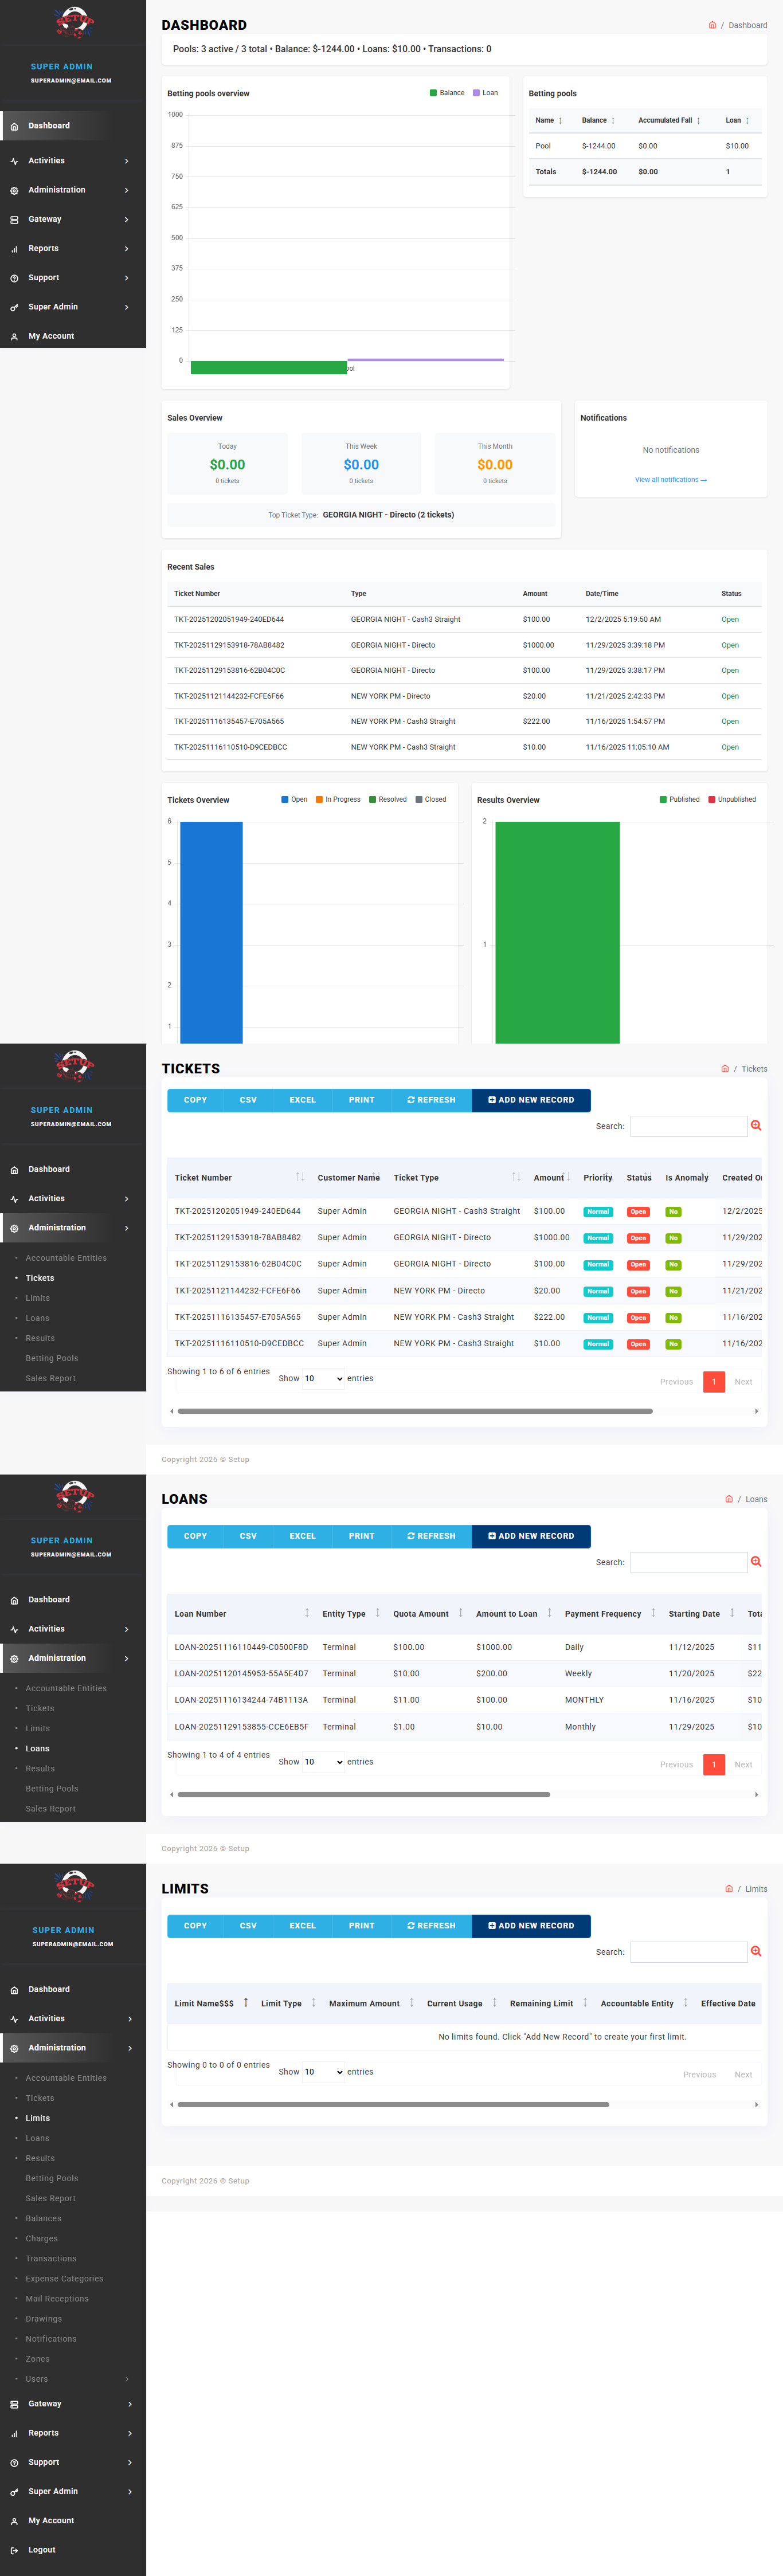The width and height of the screenshot is (783, 2576).
Task: Toggle the Loan legend in Betting pools overview
Action: tap(485, 93)
